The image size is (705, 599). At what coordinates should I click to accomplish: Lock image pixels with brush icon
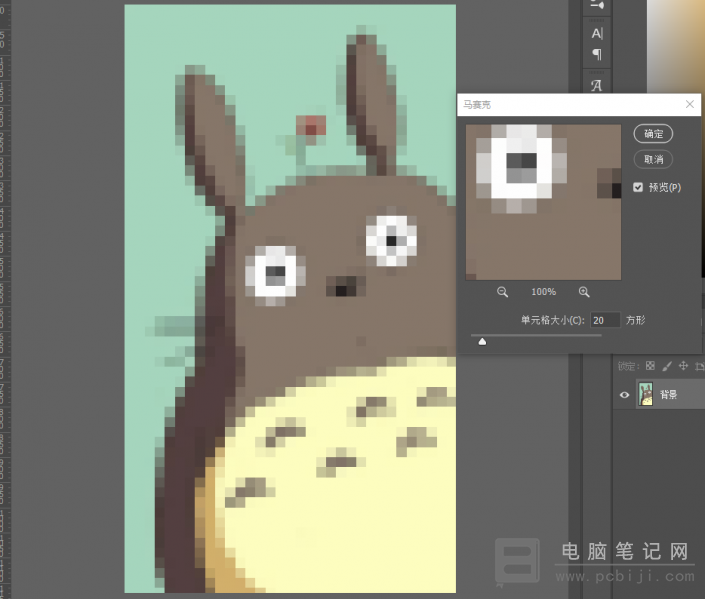click(667, 366)
